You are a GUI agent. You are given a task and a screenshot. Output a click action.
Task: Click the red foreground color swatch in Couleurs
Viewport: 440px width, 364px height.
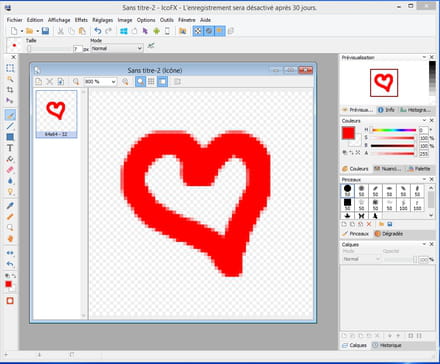348,133
